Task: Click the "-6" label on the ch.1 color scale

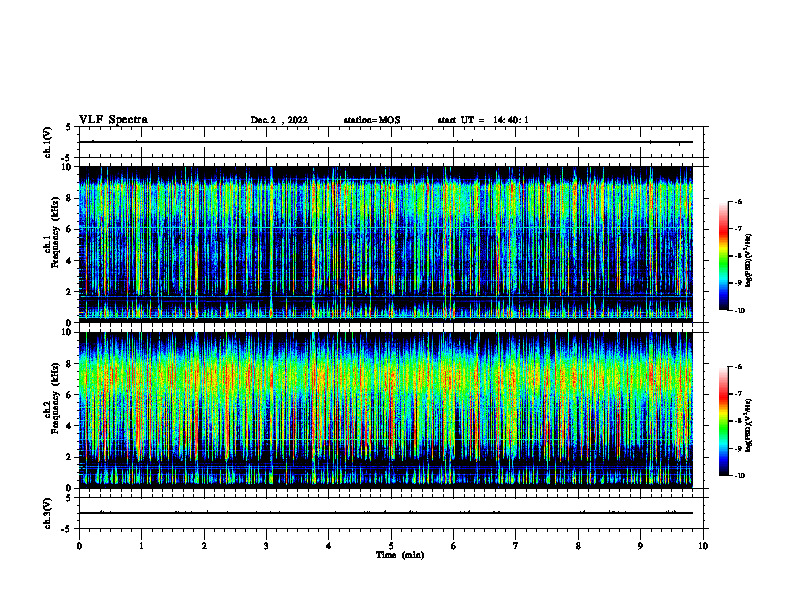Action: [x=738, y=202]
